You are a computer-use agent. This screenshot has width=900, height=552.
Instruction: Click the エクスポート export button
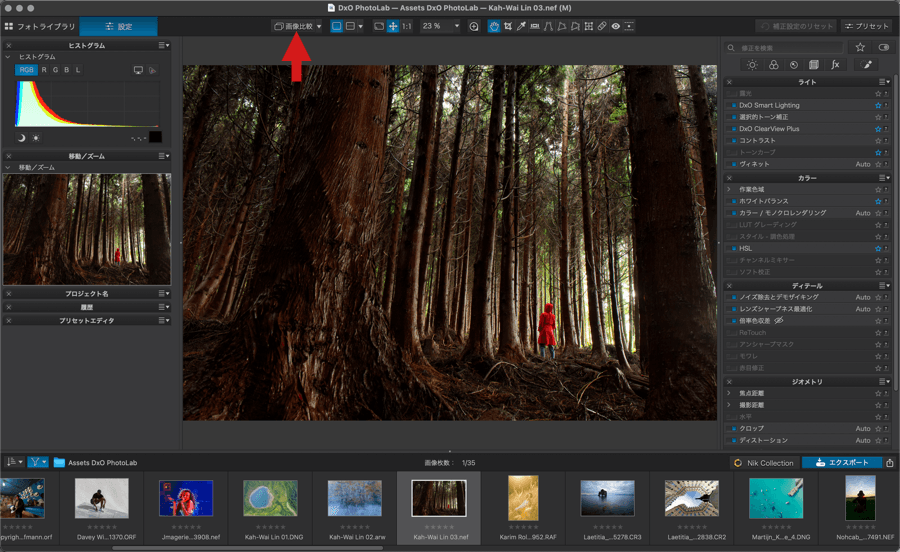[843, 462]
